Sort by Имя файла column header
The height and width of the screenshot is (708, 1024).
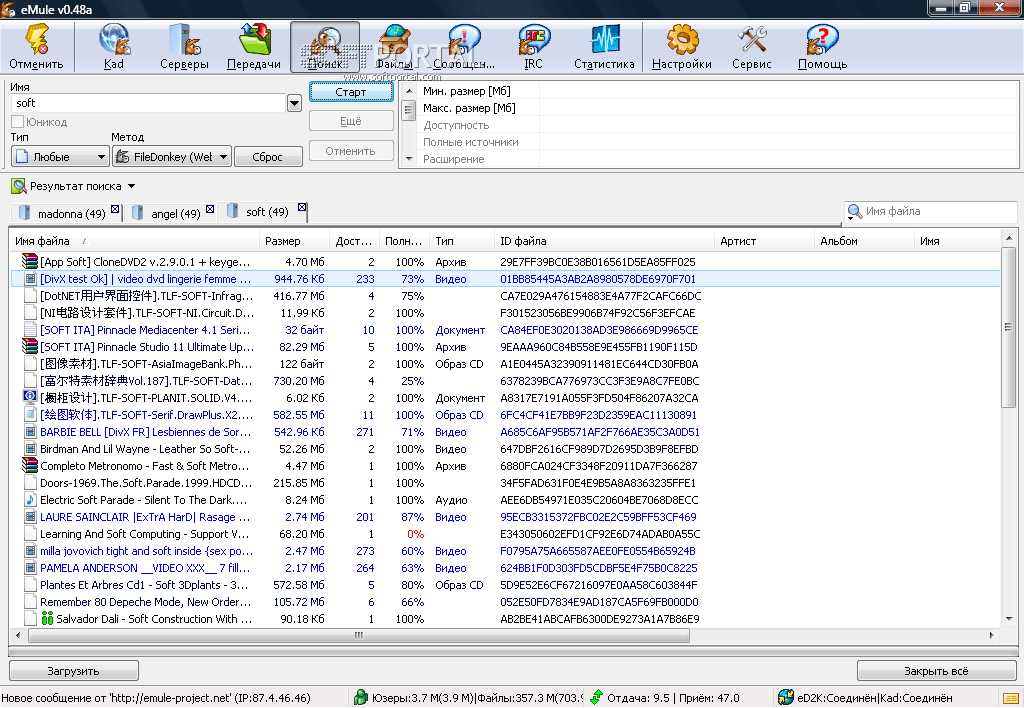136,241
